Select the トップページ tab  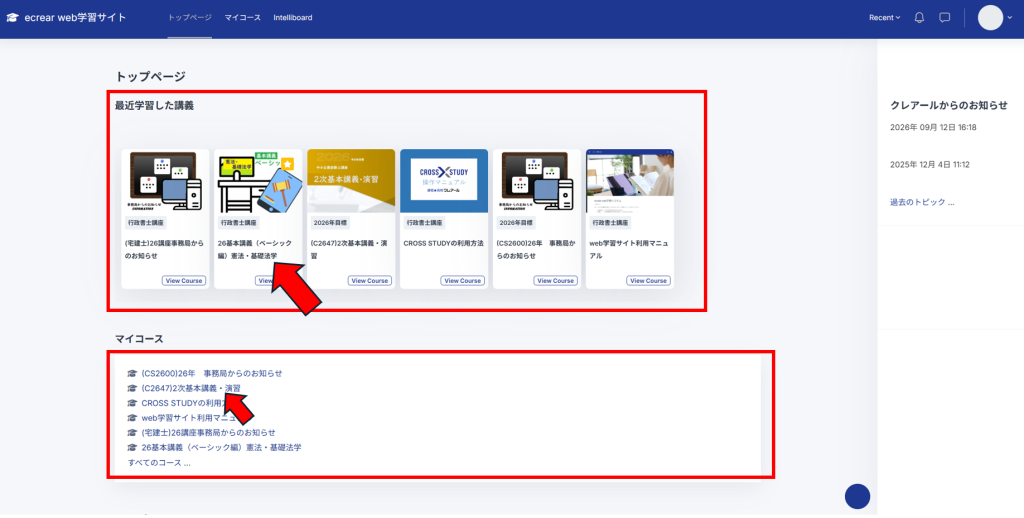[189, 18]
